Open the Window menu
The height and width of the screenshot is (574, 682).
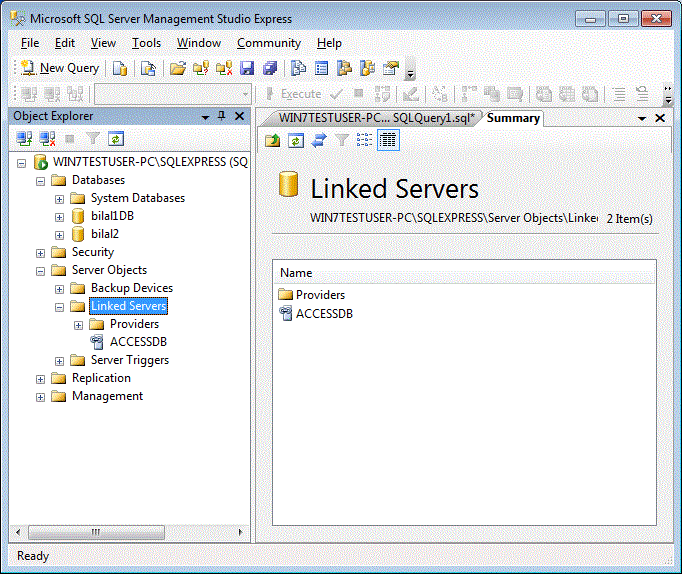coord(199,43)
